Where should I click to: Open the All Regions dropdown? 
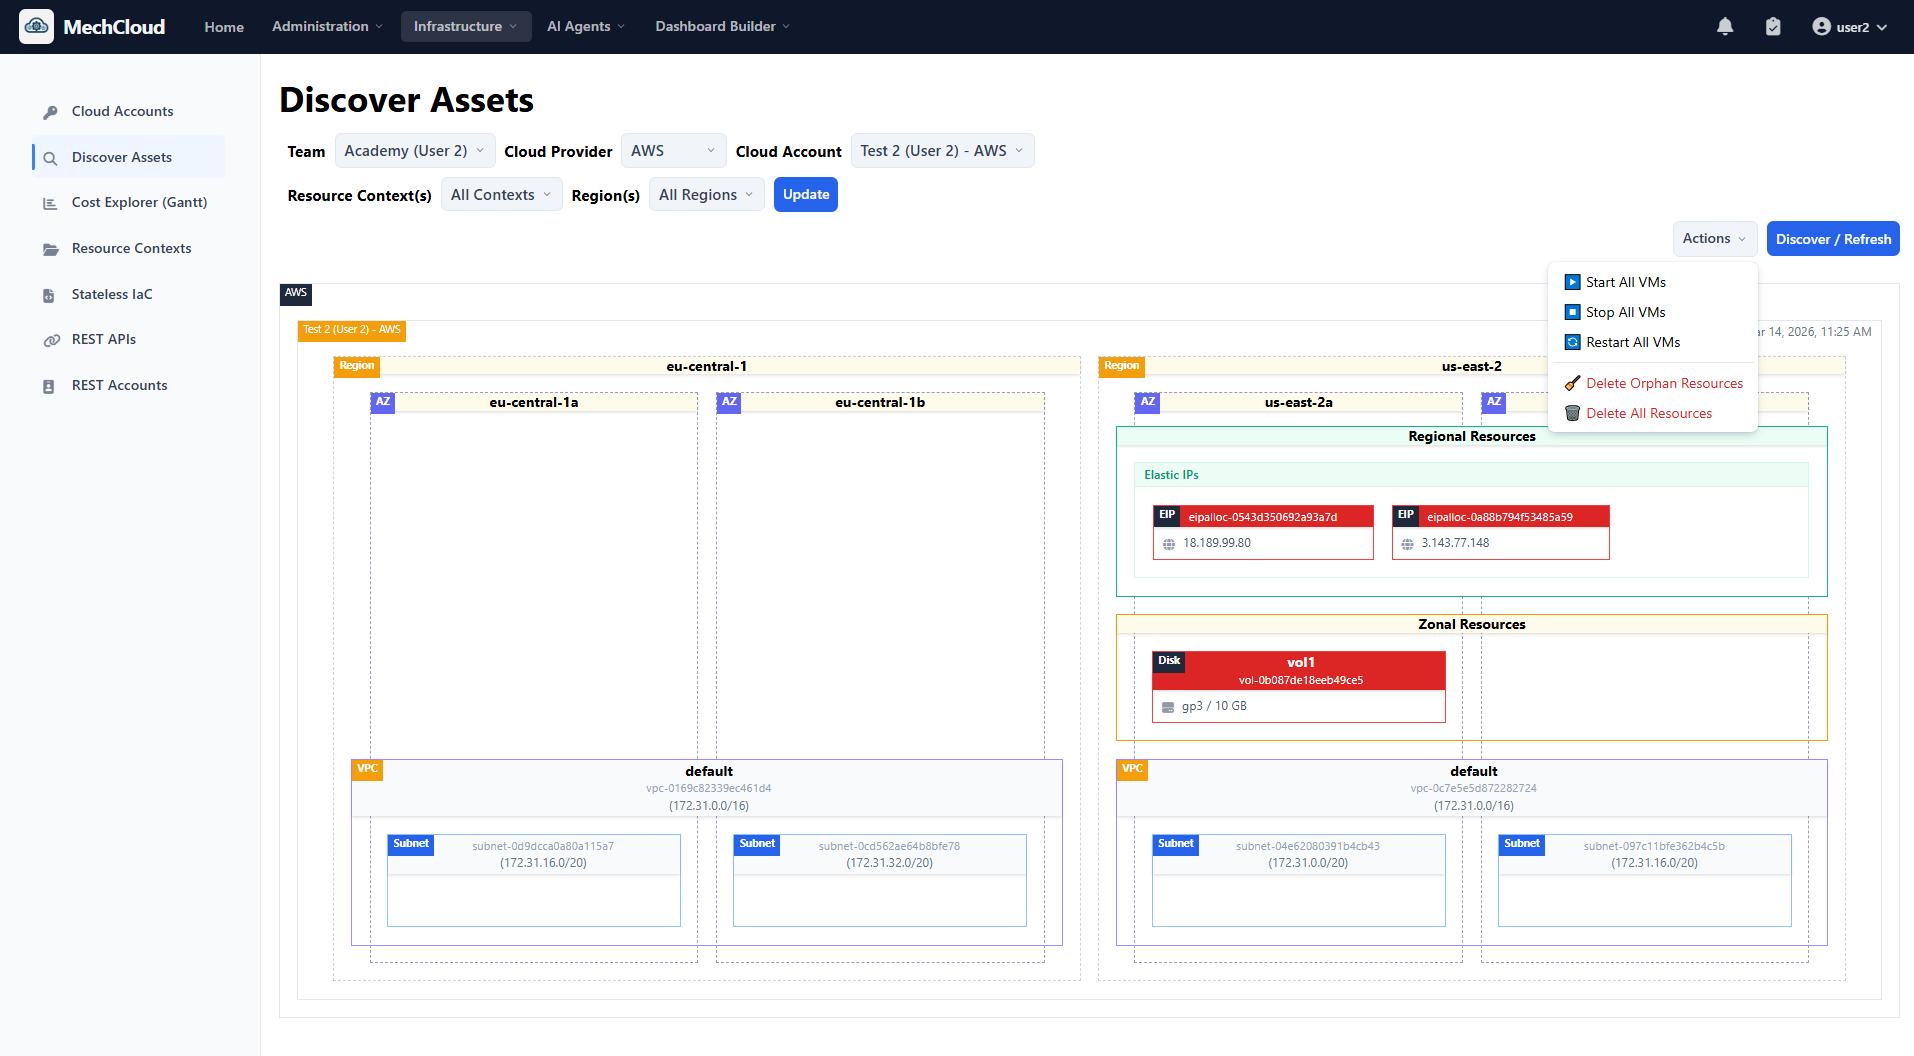pyautogui.click(x=706, y=194)
